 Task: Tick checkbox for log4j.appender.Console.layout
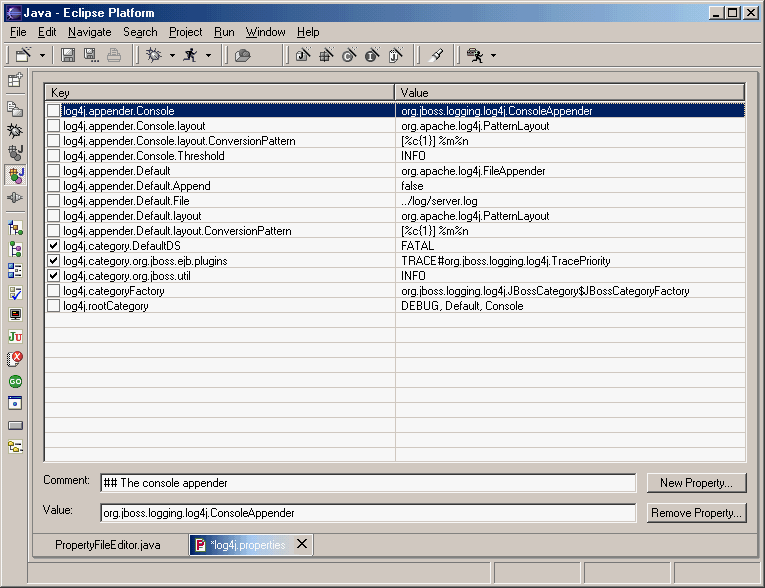tap(53, 126)
